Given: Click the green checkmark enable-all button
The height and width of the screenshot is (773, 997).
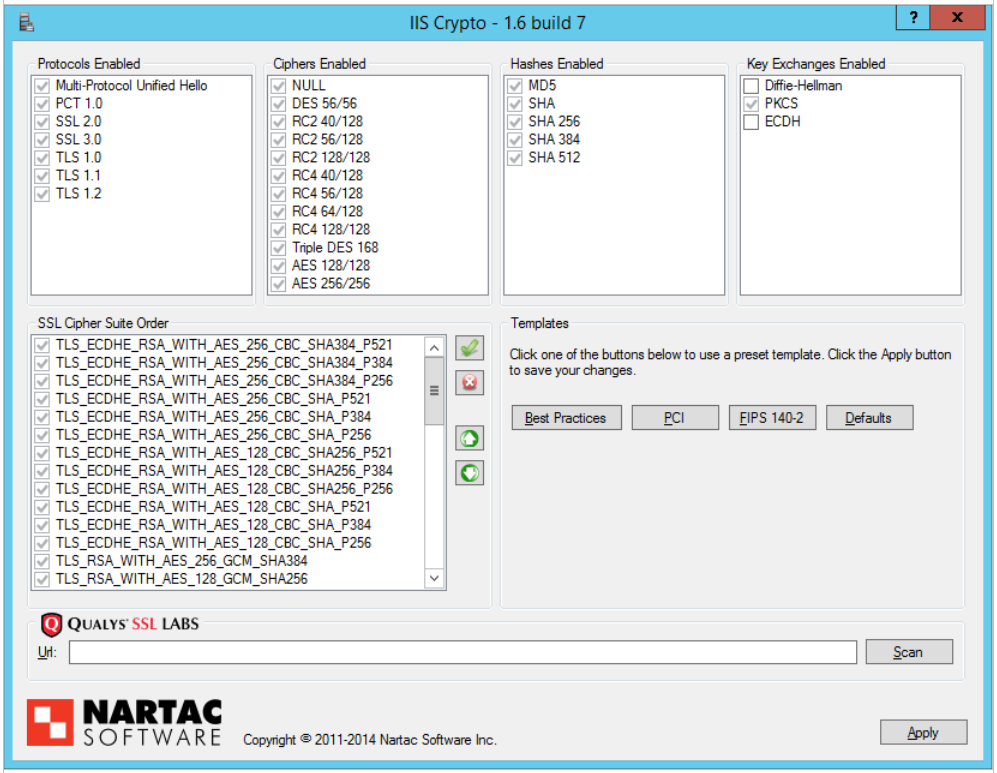Looking at the screenshot, I should coord(469,348).
